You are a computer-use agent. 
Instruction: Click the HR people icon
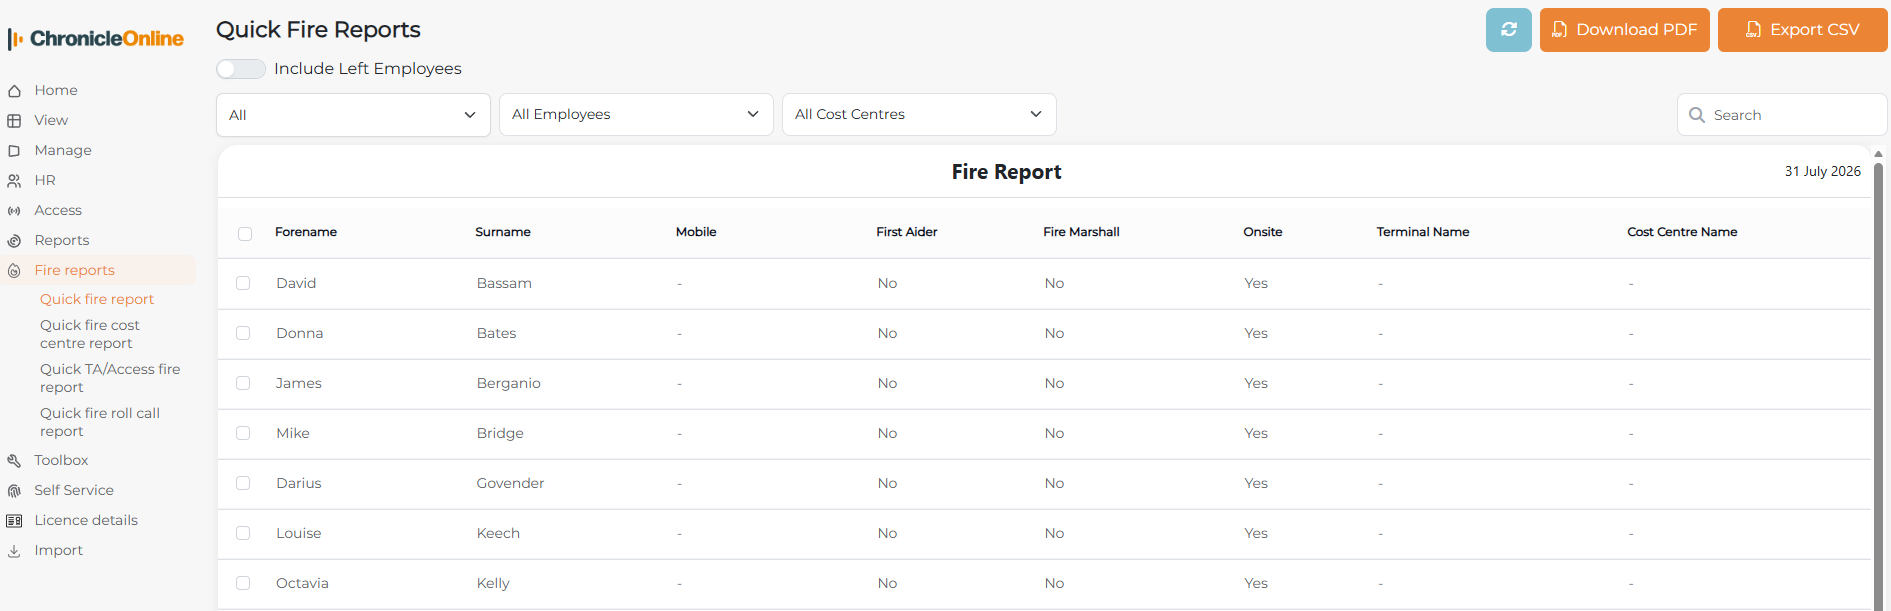[14, 181]
